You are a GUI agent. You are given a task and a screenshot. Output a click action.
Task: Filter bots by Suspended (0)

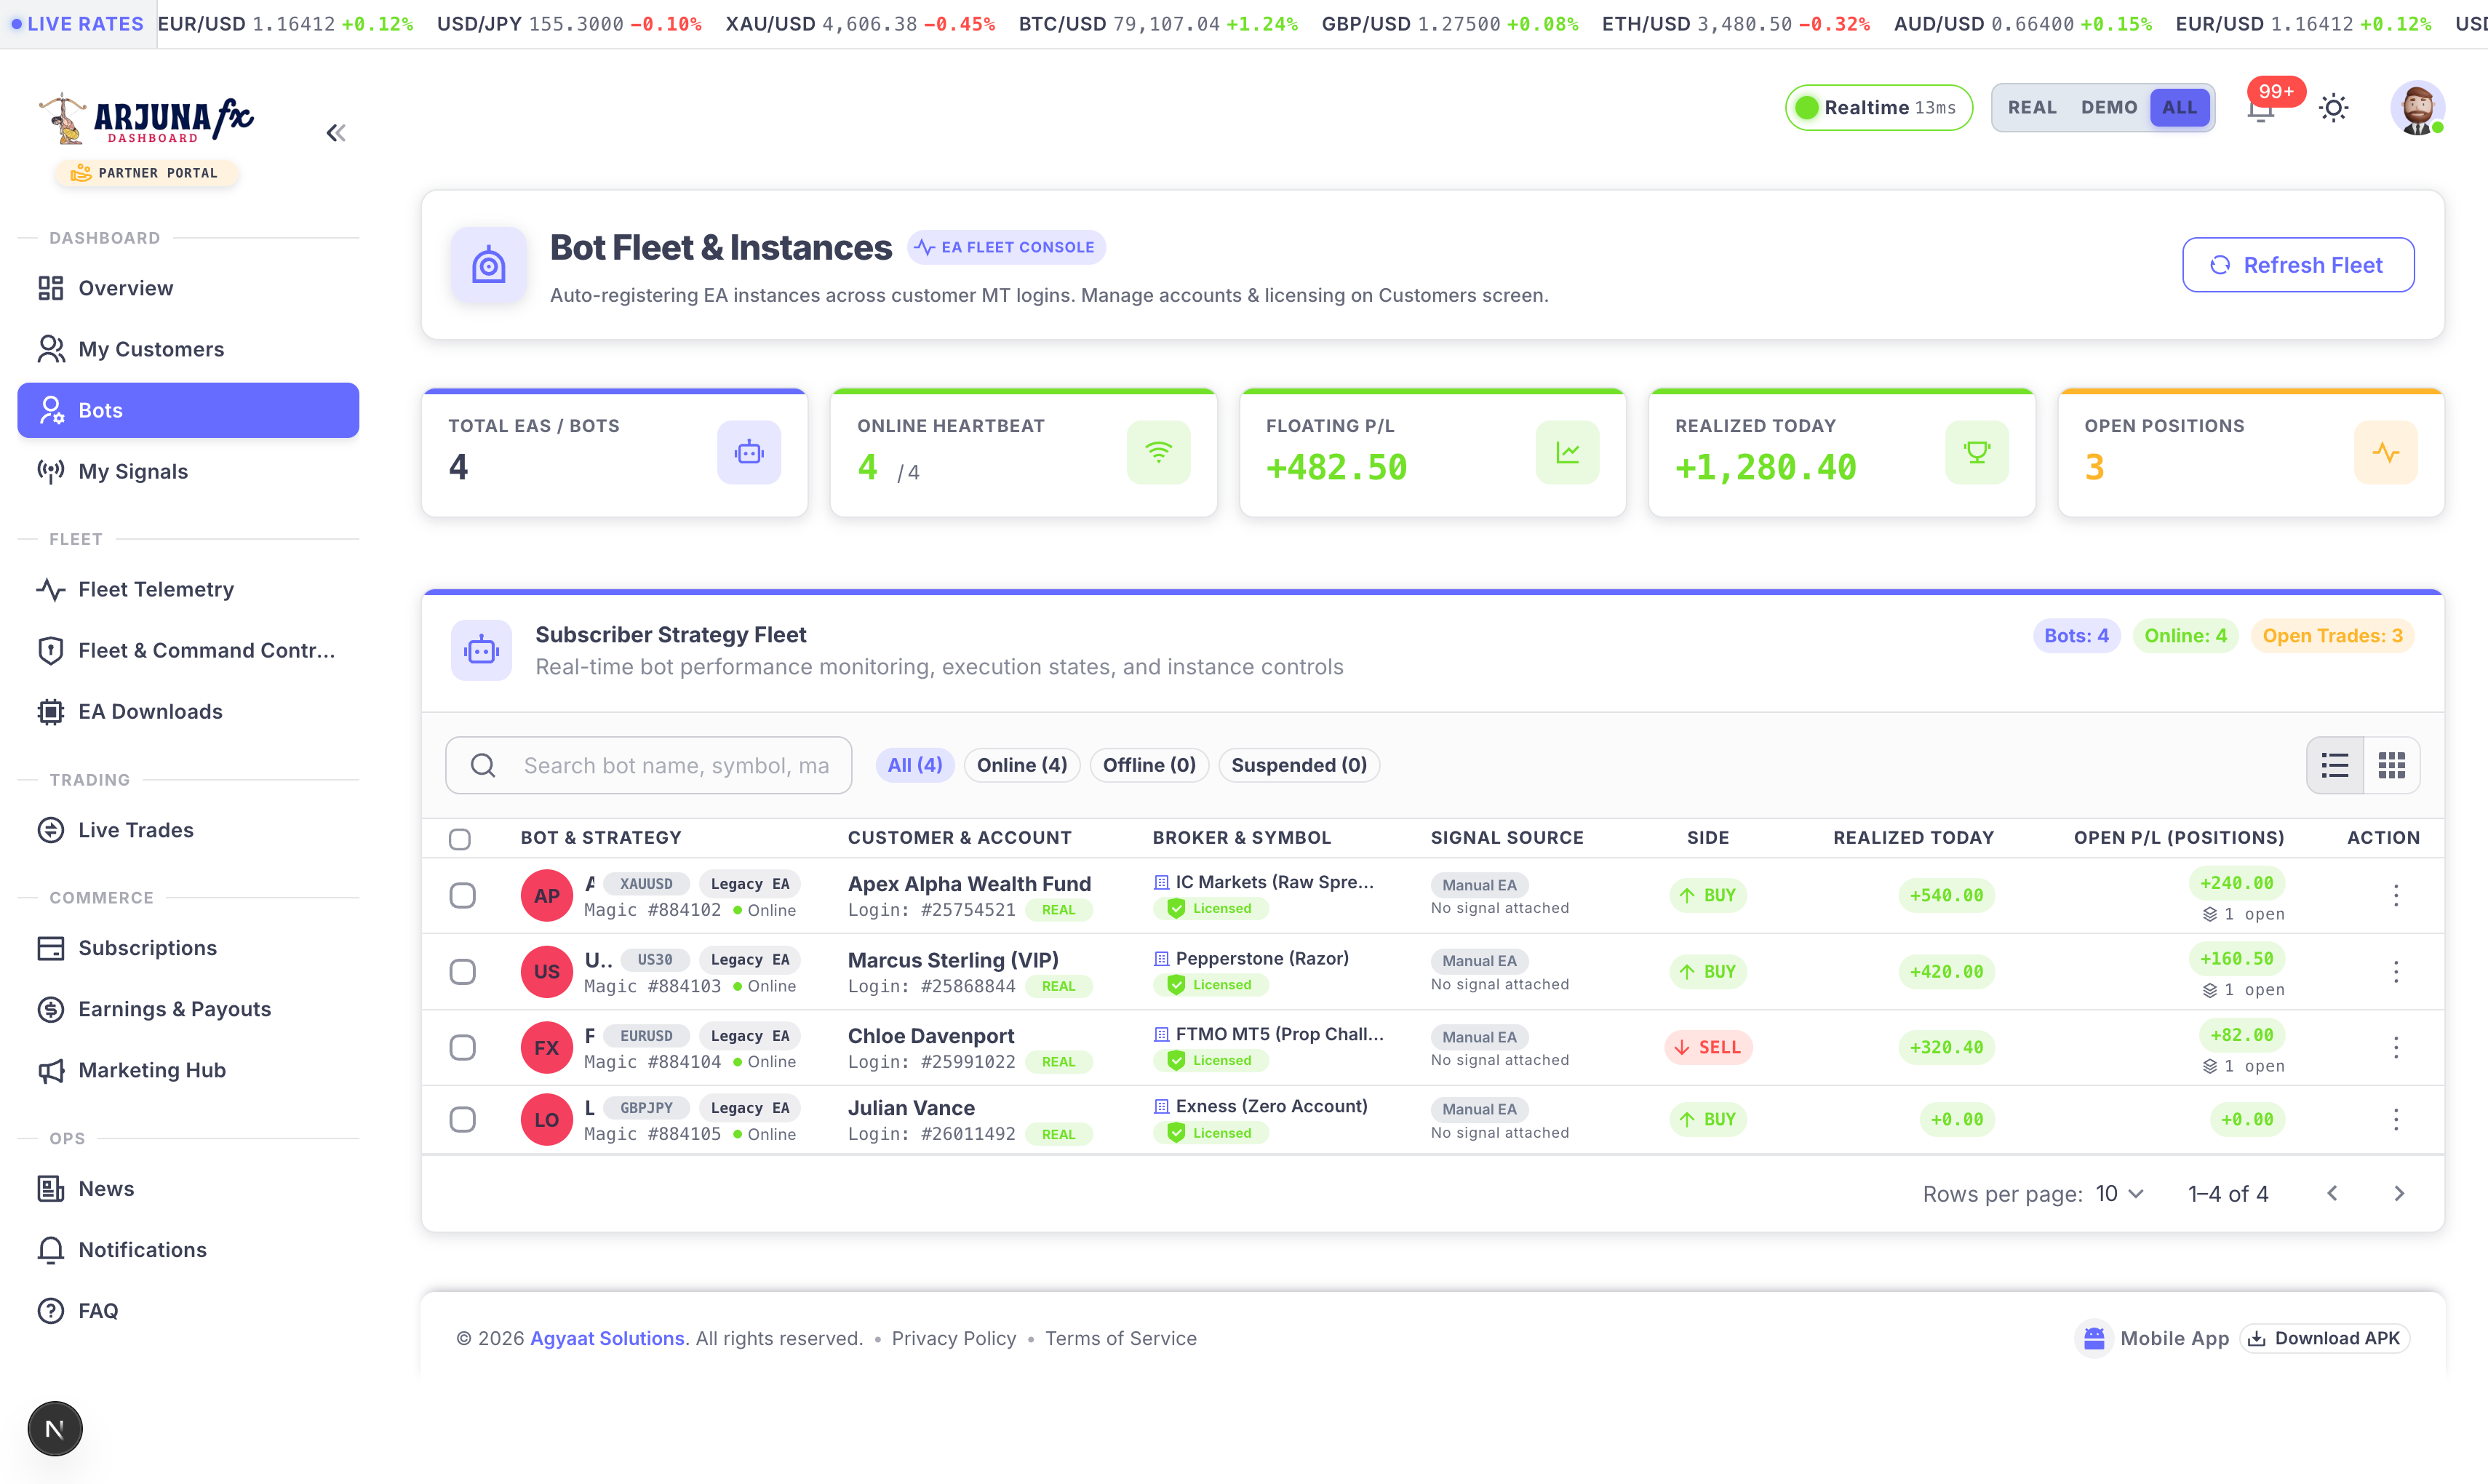[1299, 765]
